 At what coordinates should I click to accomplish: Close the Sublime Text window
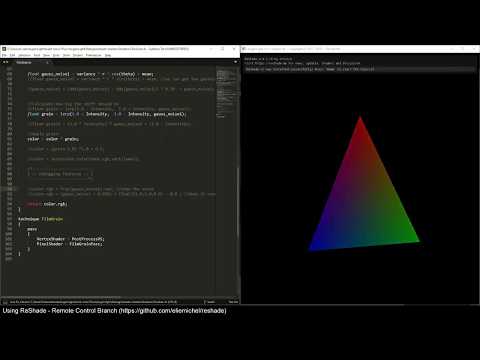click(234, 49)
